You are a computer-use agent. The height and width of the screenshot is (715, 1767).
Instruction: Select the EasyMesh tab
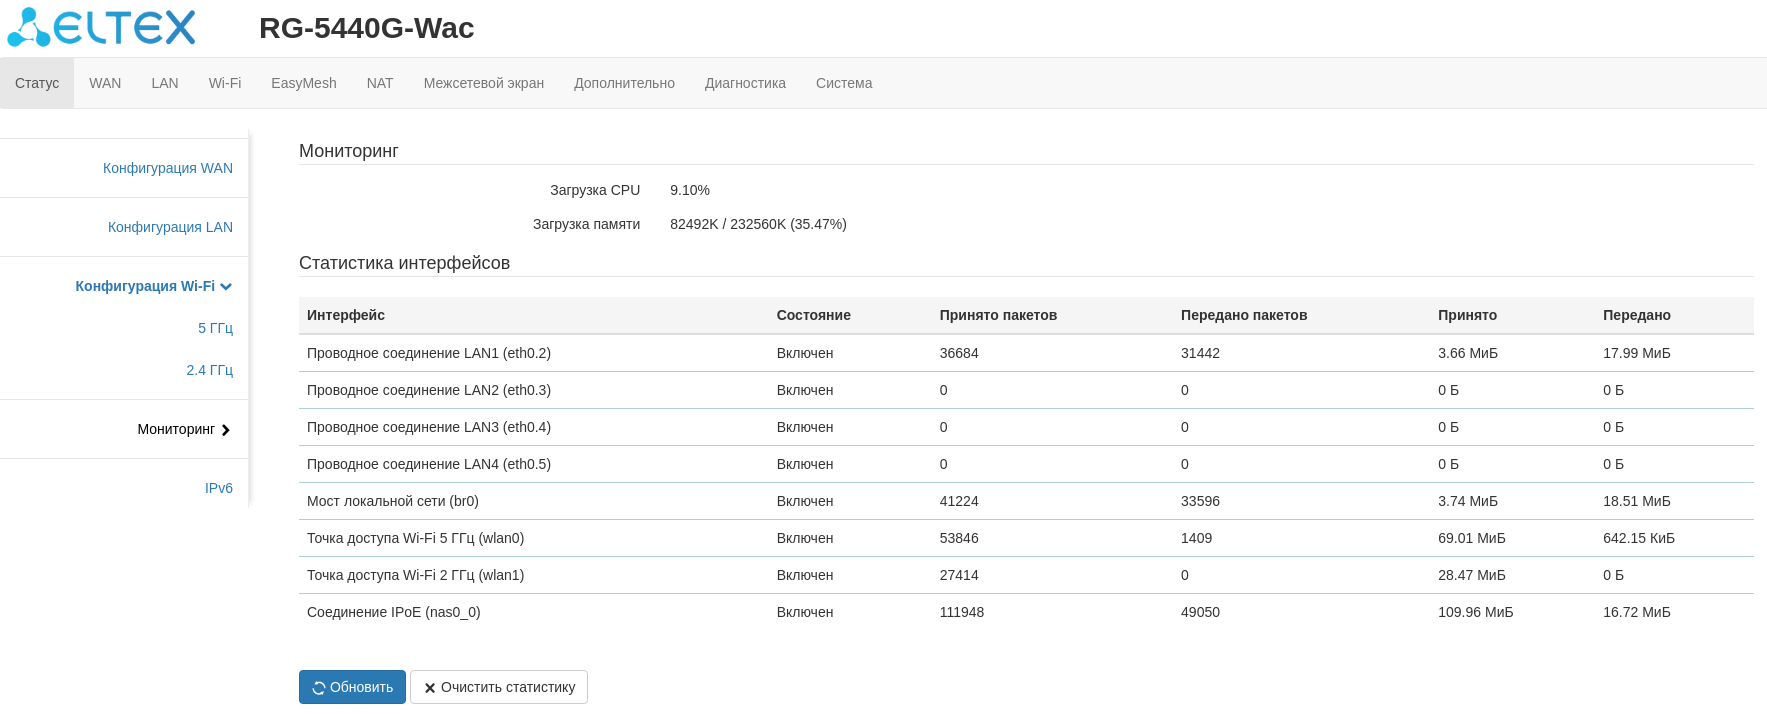(304, 83)
